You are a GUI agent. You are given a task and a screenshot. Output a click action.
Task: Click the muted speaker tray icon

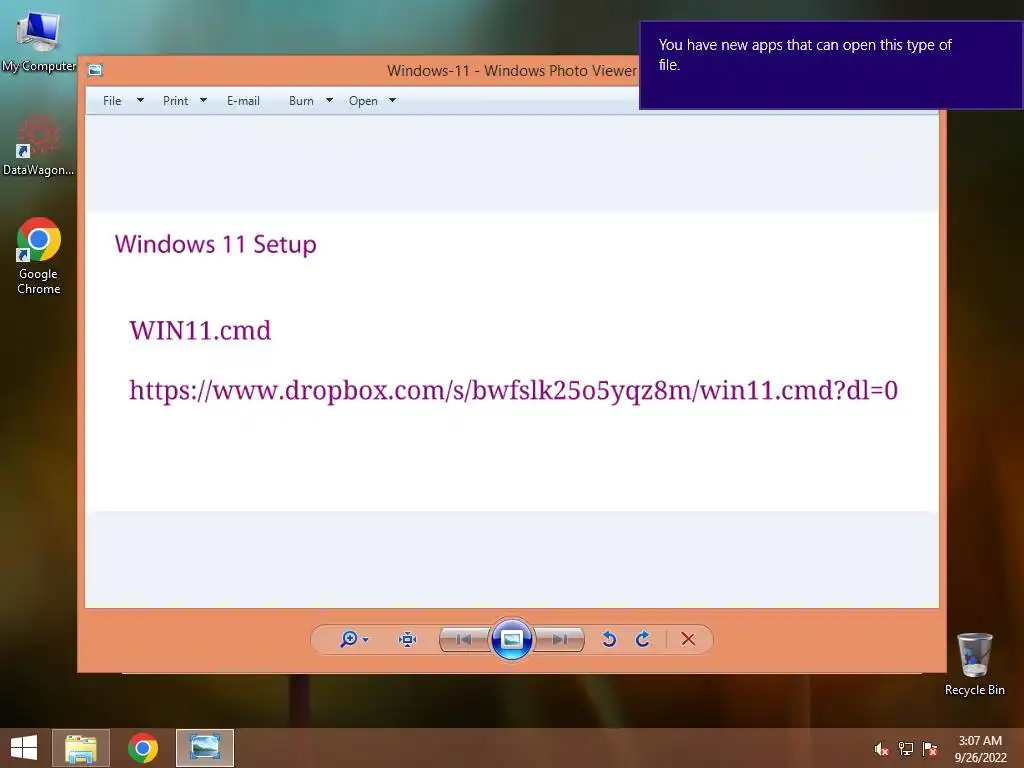pyautogui.click(x=882, y=749)
